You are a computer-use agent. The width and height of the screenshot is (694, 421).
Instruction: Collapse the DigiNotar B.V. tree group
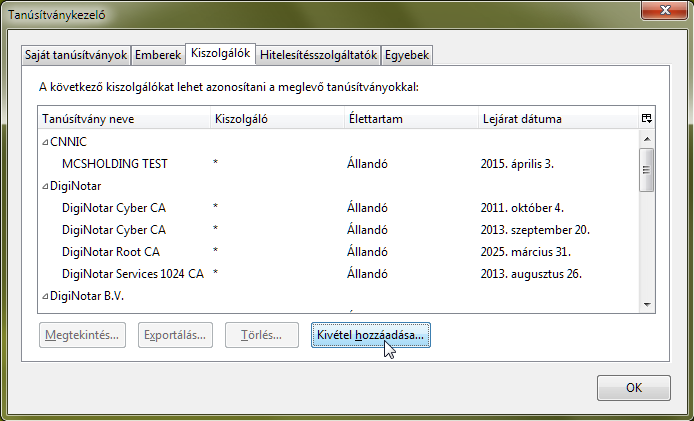[x=45, y=296]
